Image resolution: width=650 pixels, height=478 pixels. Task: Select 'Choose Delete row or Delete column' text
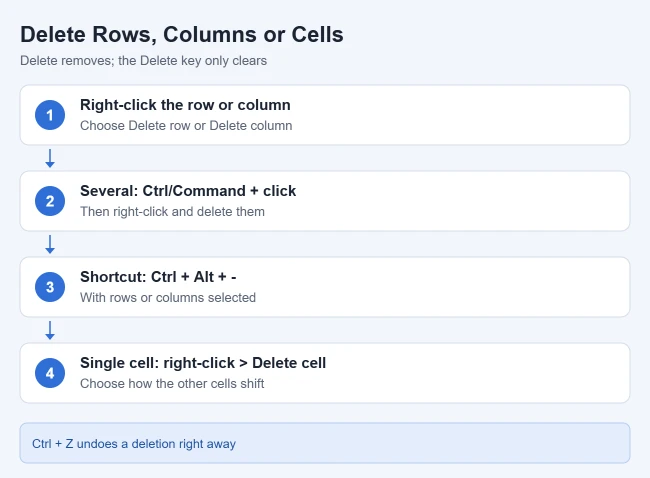coord(186,126)
